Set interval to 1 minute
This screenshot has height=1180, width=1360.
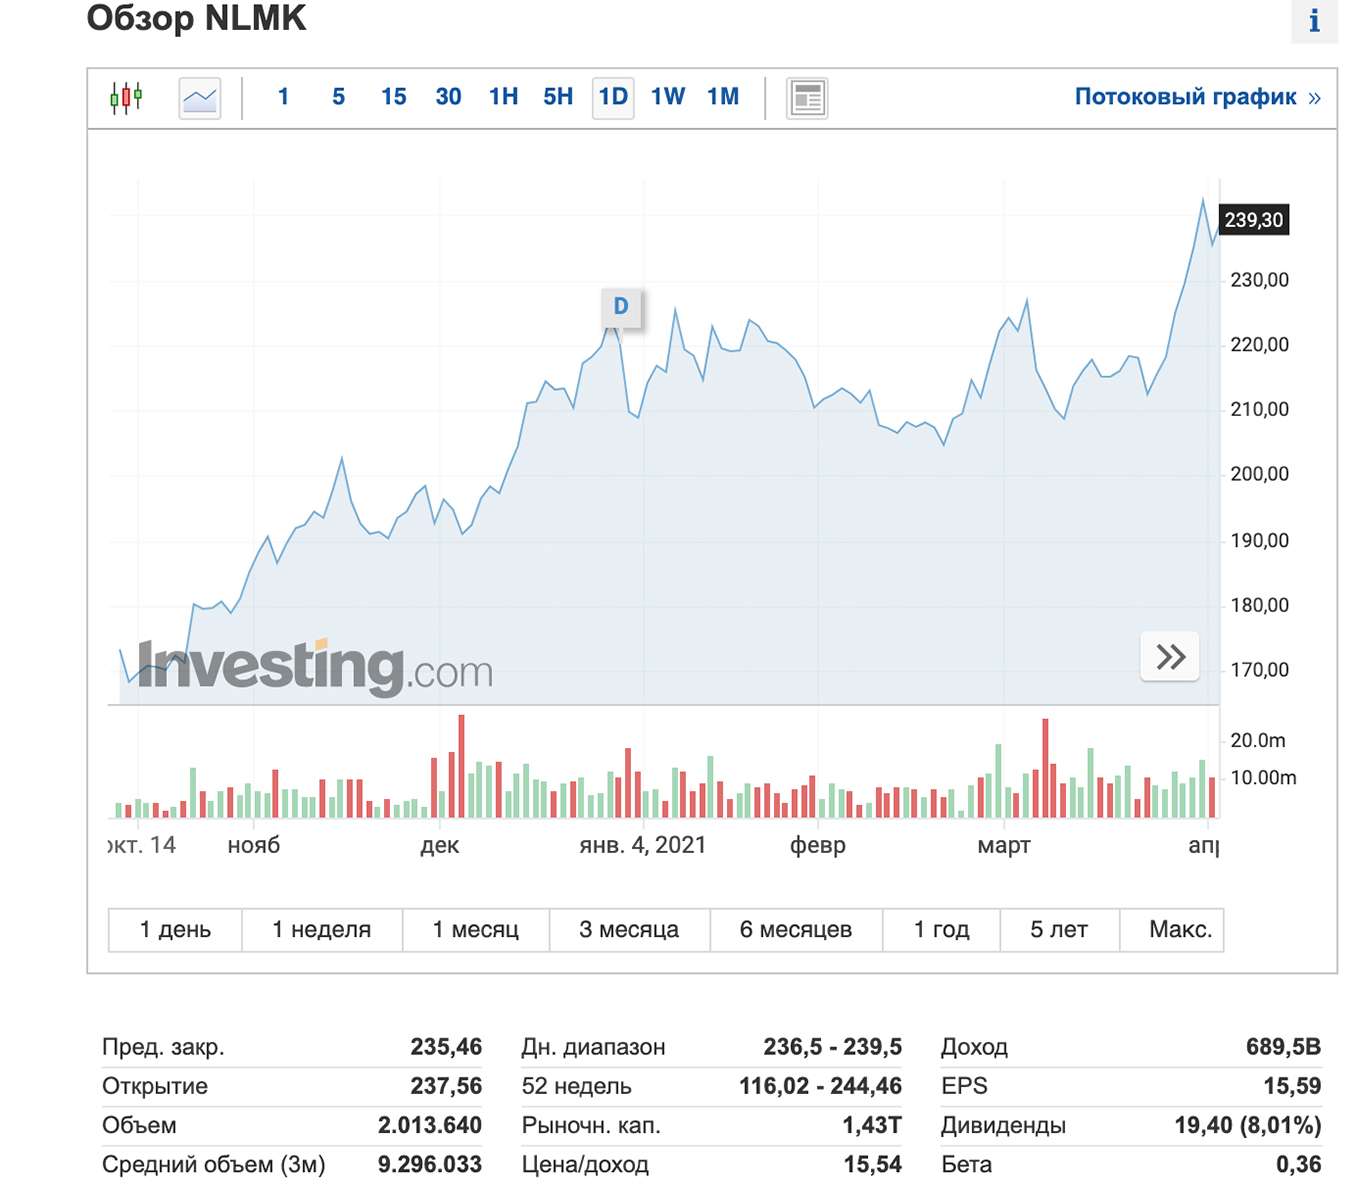click(284, 97)
